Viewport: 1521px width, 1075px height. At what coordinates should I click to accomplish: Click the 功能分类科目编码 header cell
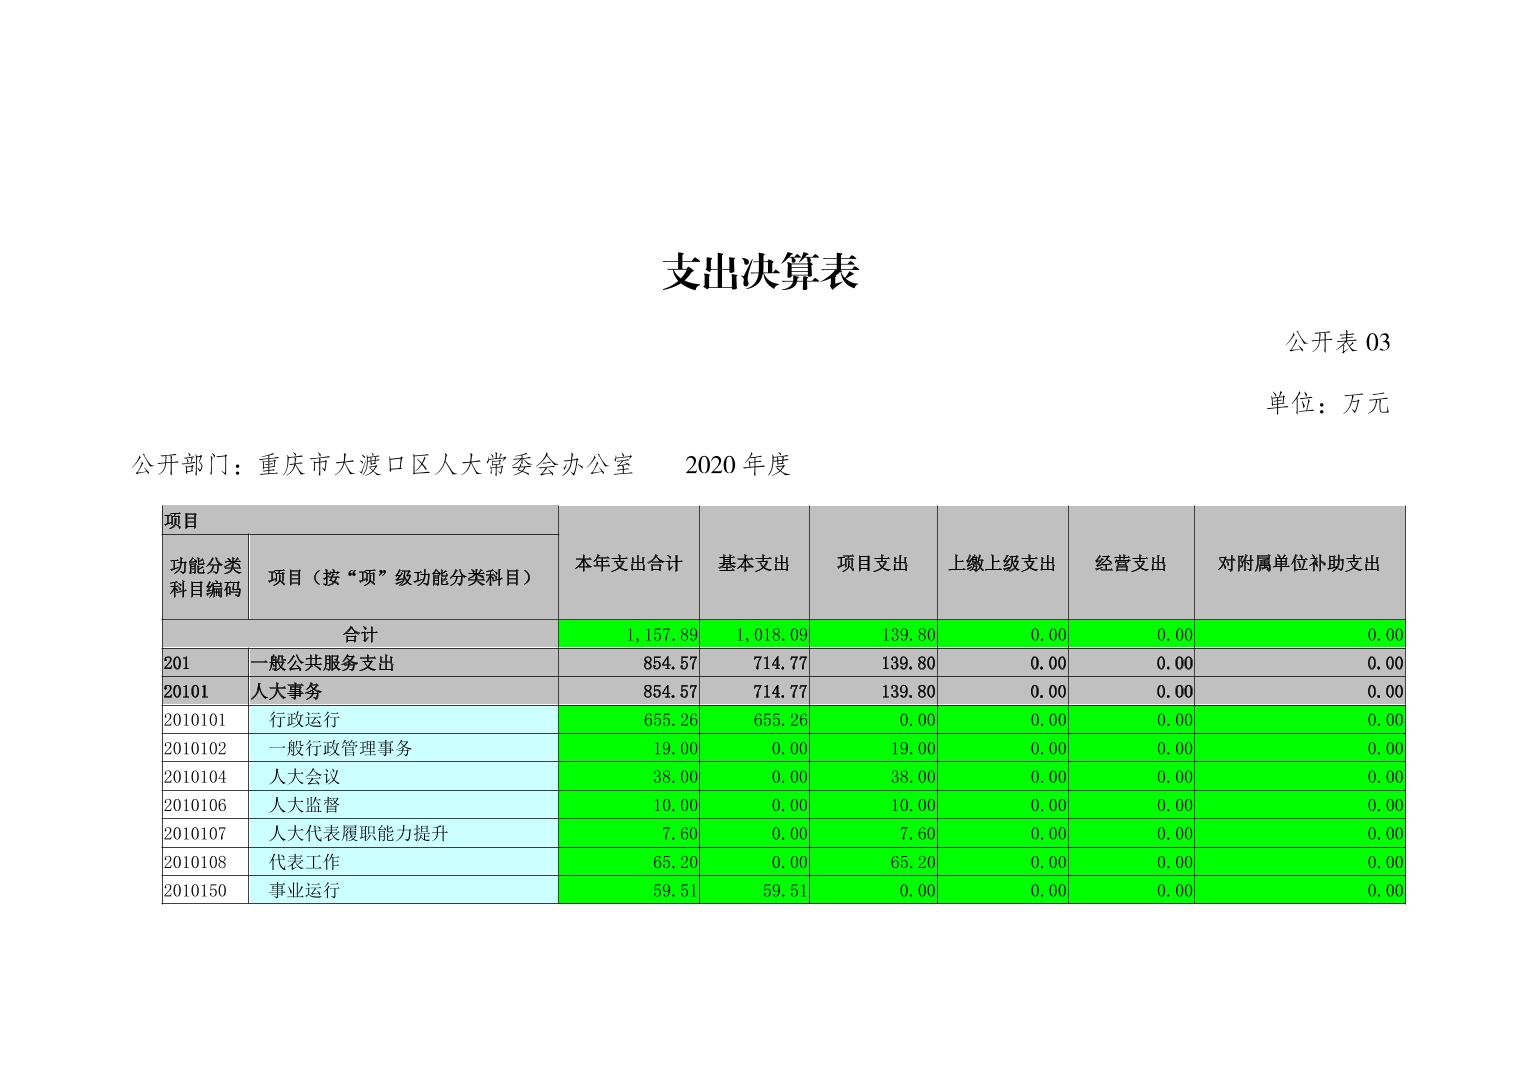(205, 578)
